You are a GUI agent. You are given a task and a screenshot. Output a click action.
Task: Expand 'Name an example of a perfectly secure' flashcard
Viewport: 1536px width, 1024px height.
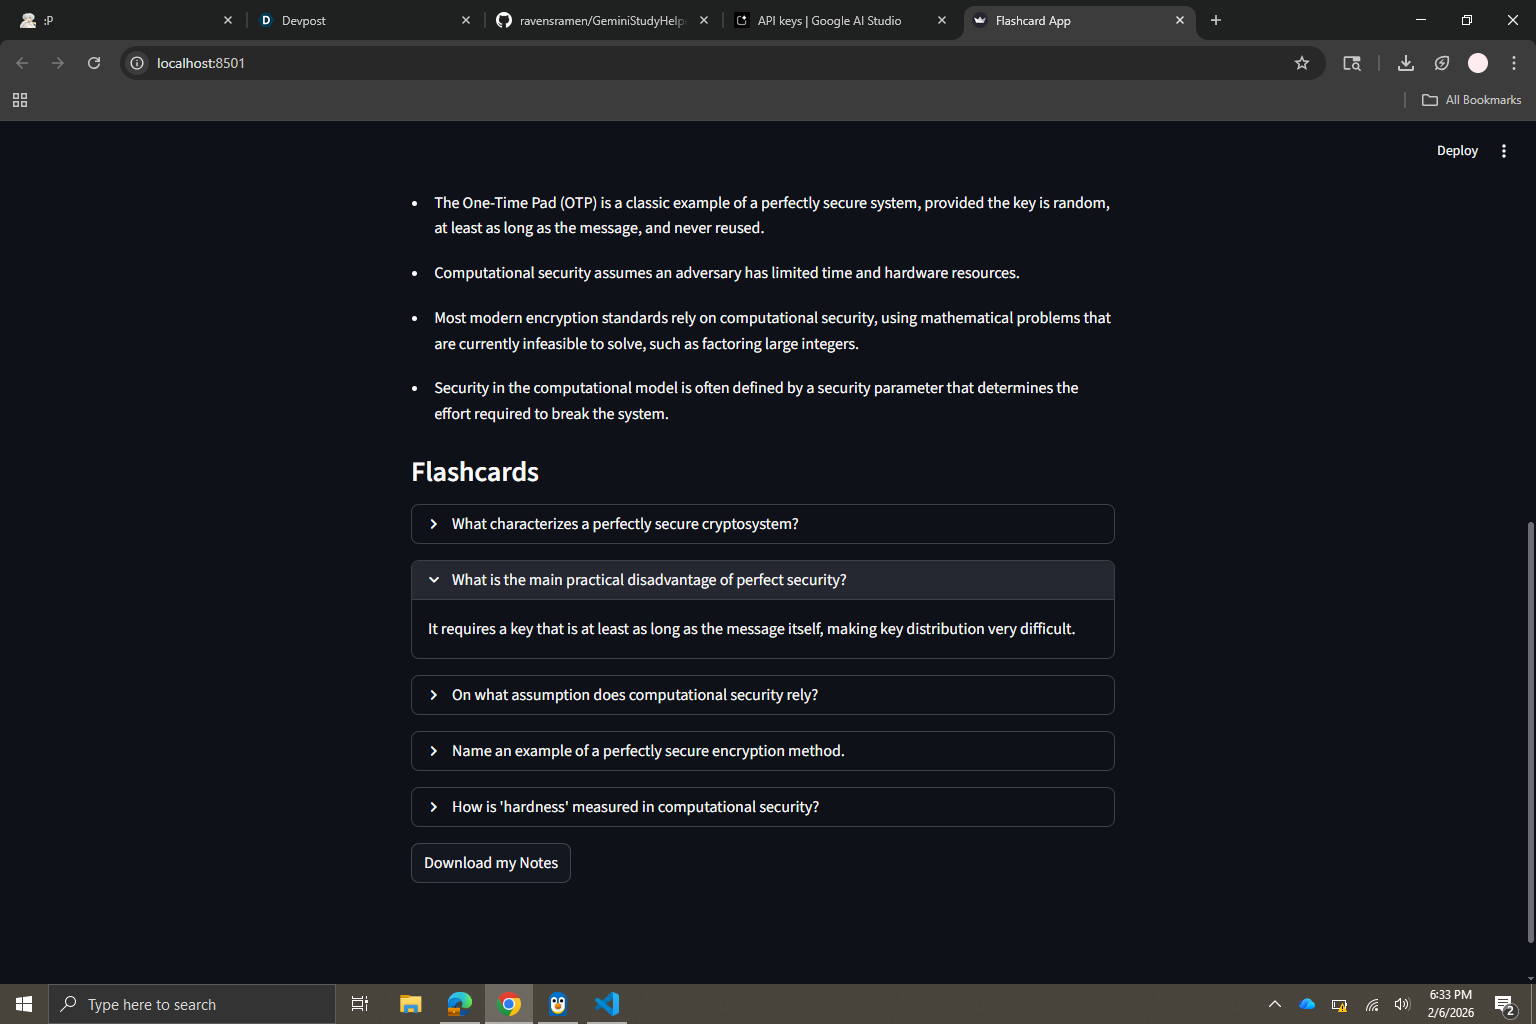tap(763, 751)
